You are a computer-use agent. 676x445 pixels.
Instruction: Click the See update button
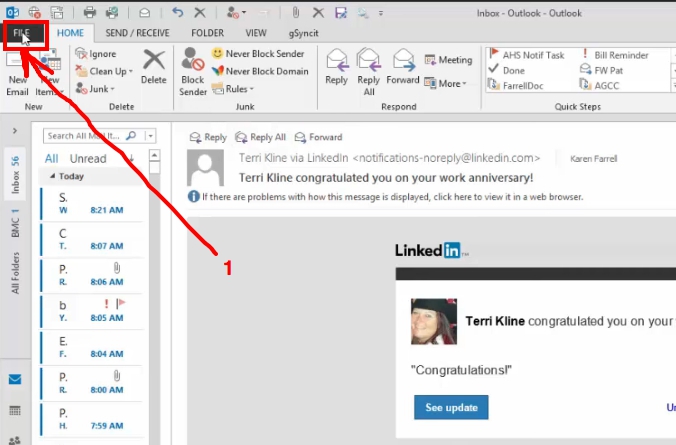[x=451, y=407]
